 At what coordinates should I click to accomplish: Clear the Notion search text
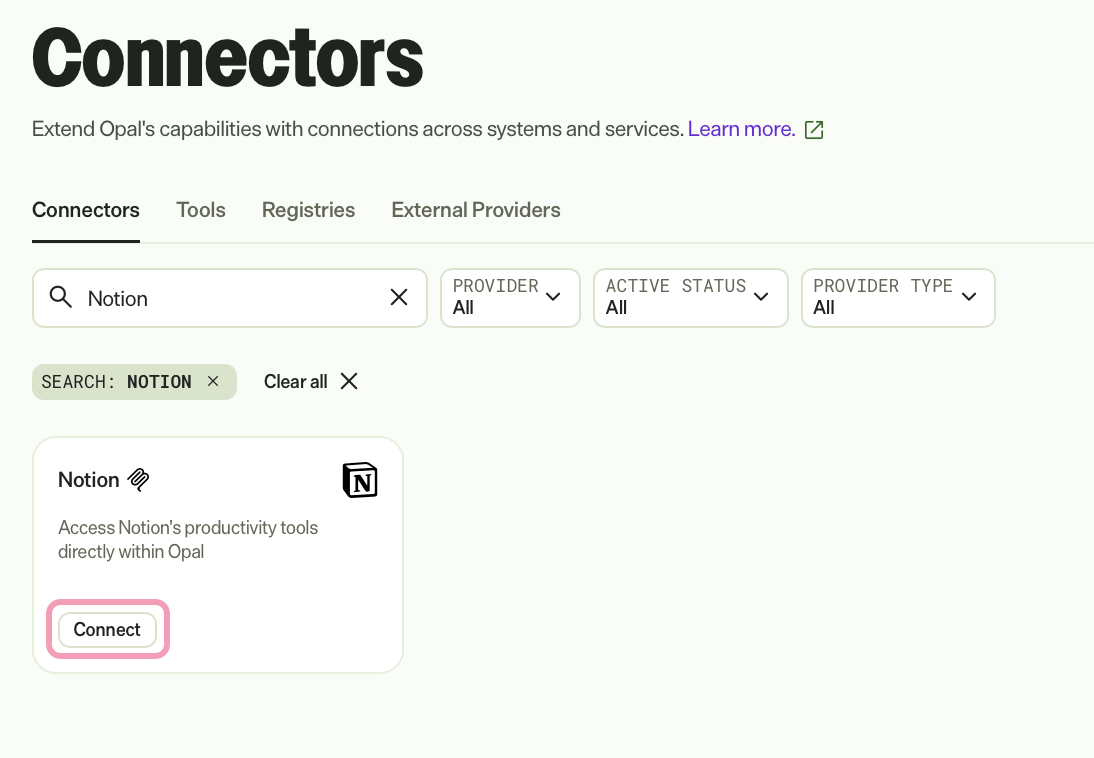[x=399, y=297]
